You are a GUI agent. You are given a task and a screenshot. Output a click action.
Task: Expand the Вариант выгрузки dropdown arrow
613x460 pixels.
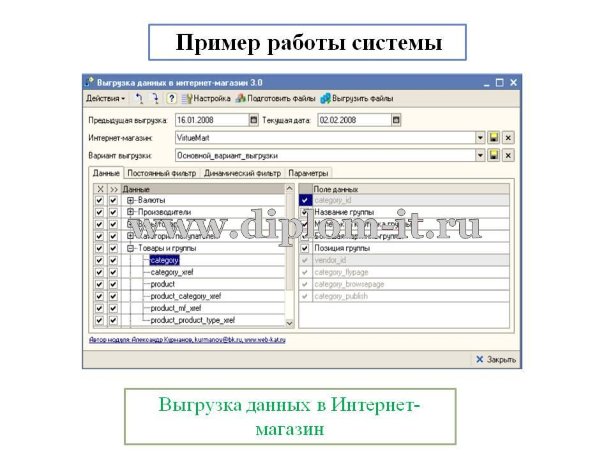(x=480, y=156)
